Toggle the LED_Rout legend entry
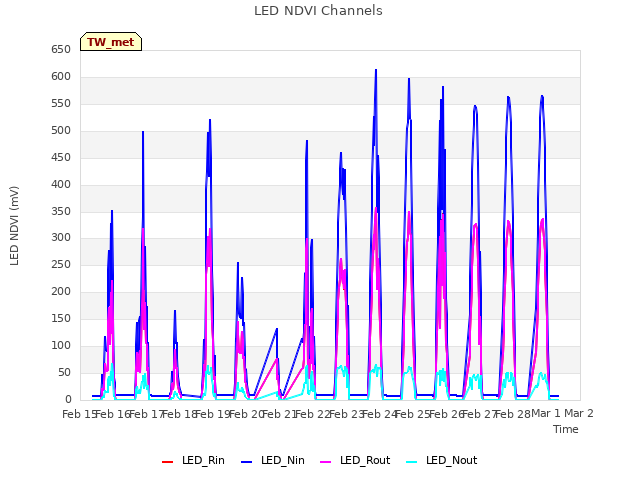The image size is (640, 480). coord(355,461)
